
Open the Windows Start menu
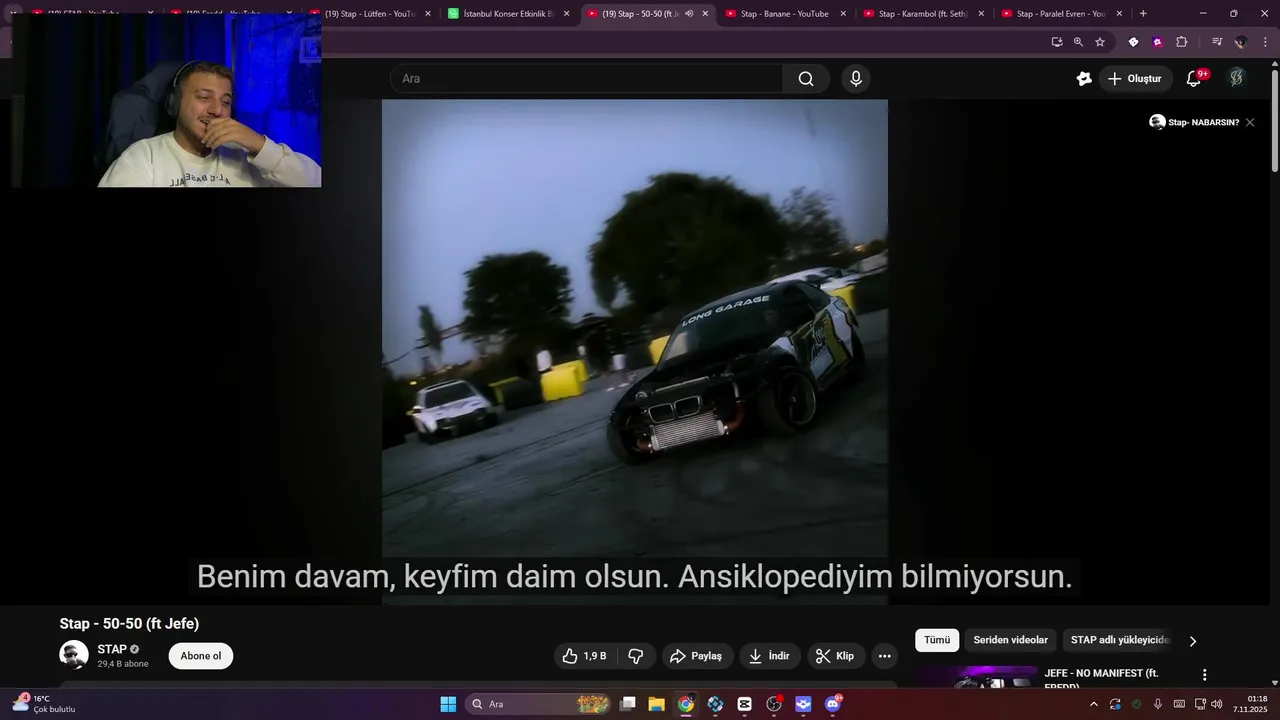448,704
